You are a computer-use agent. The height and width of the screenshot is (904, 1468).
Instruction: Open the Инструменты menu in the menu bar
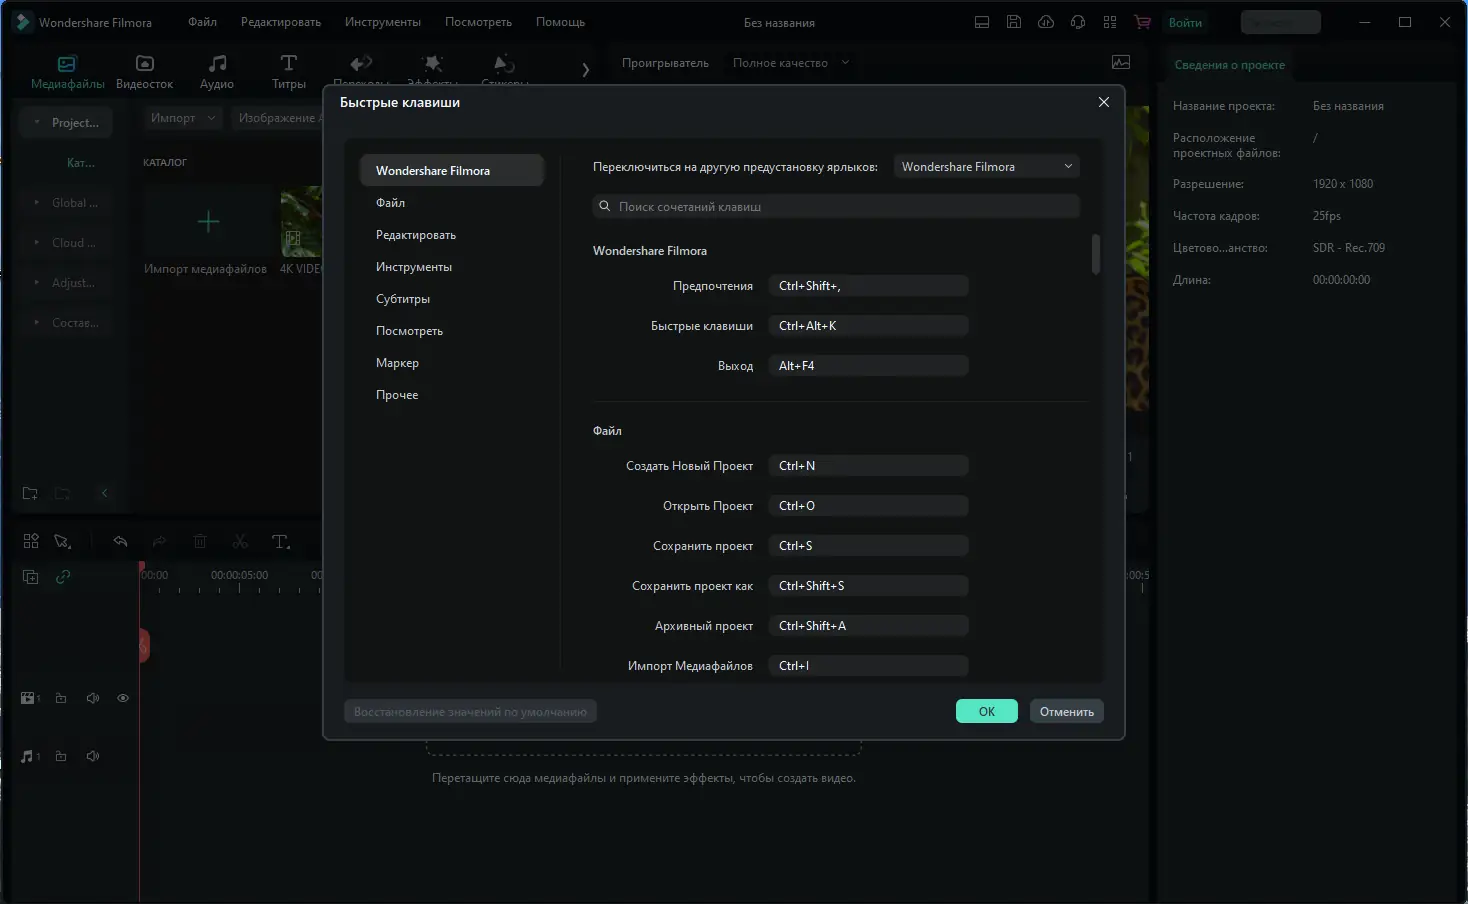point(383,22)
